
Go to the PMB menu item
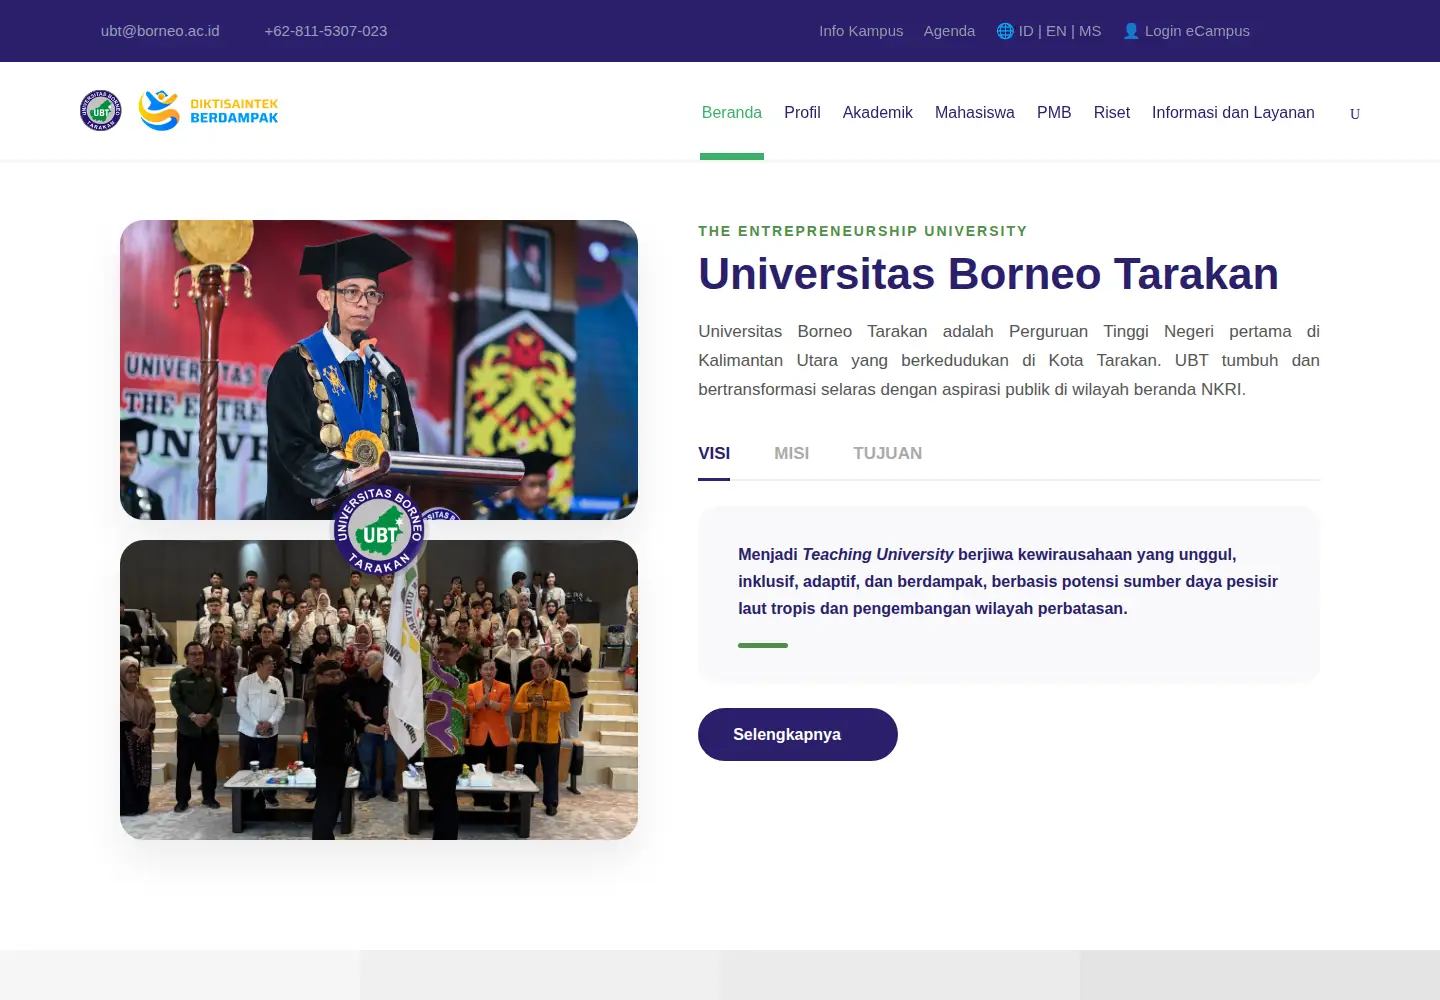[x=1054, y=112]
